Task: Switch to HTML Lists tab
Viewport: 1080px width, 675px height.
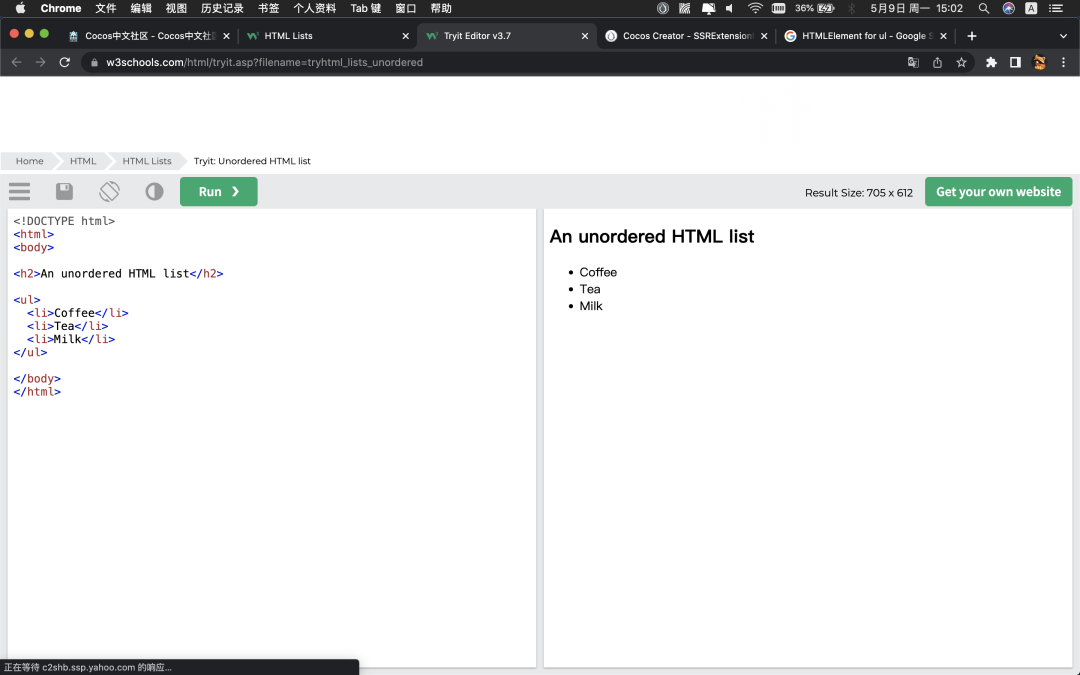Action: [327, 36]
